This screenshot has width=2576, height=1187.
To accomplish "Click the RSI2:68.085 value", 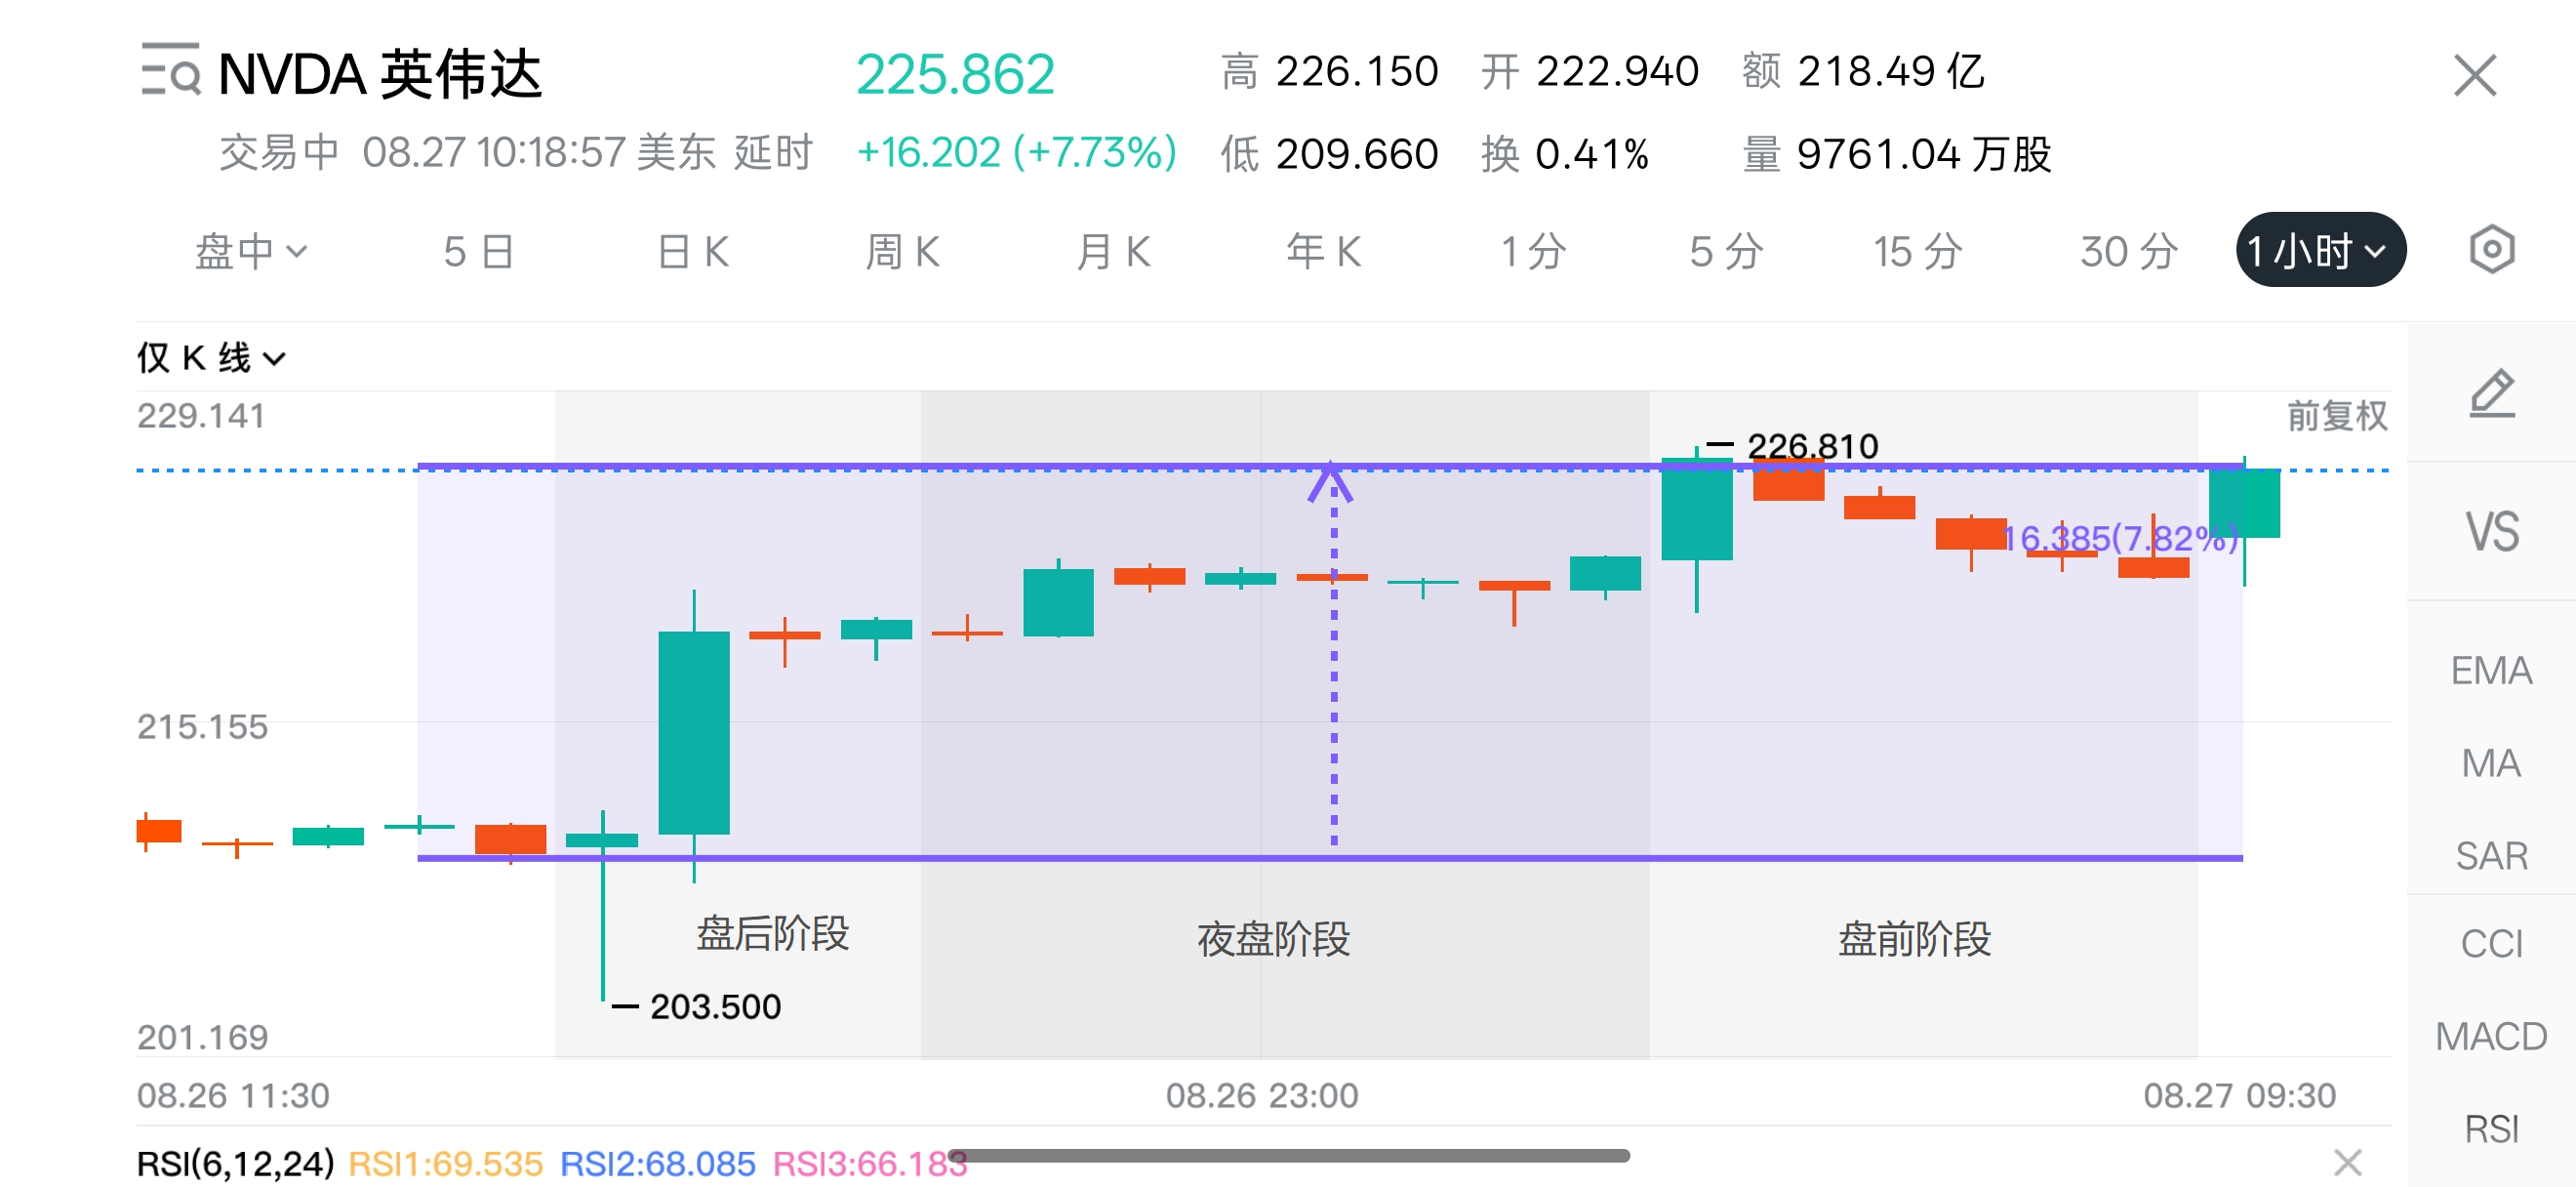I will [x=657, y=1163].
